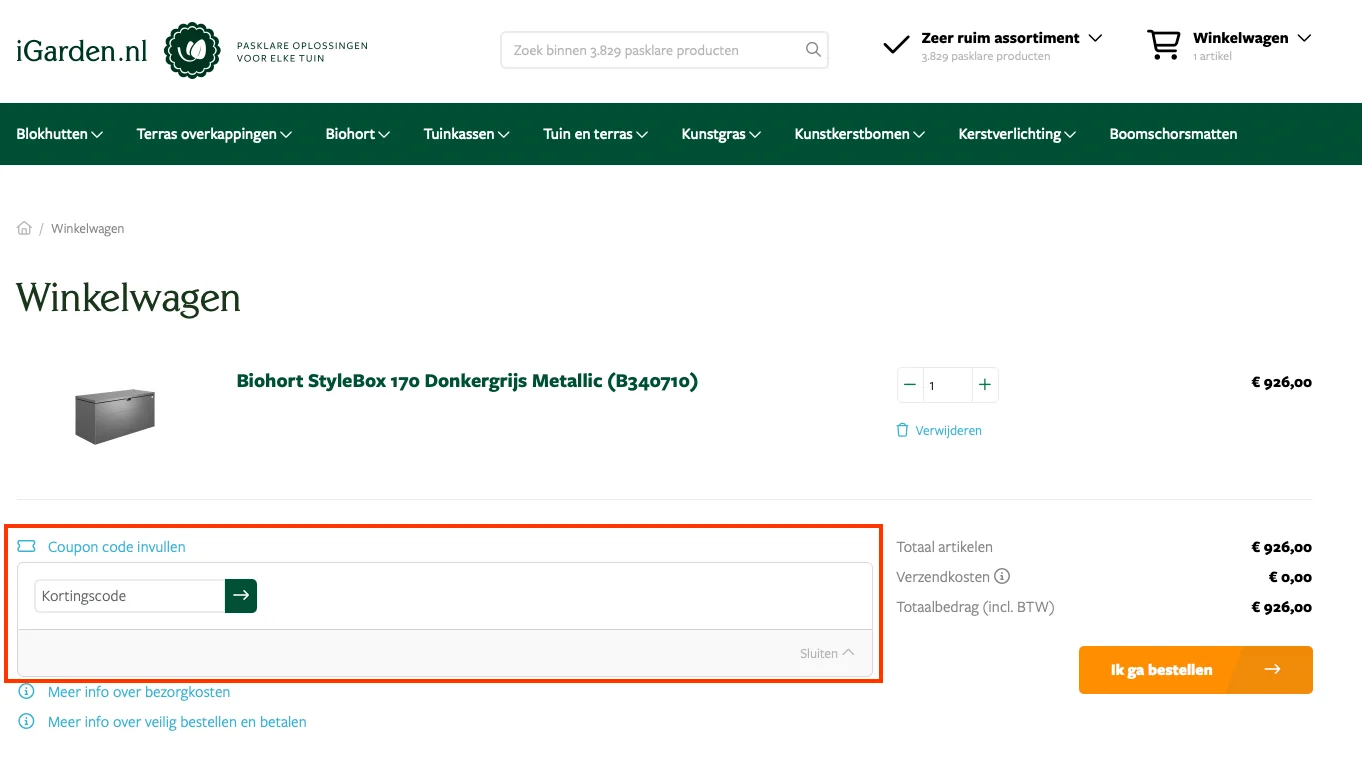Decrease quantity with the minus button

910,385
